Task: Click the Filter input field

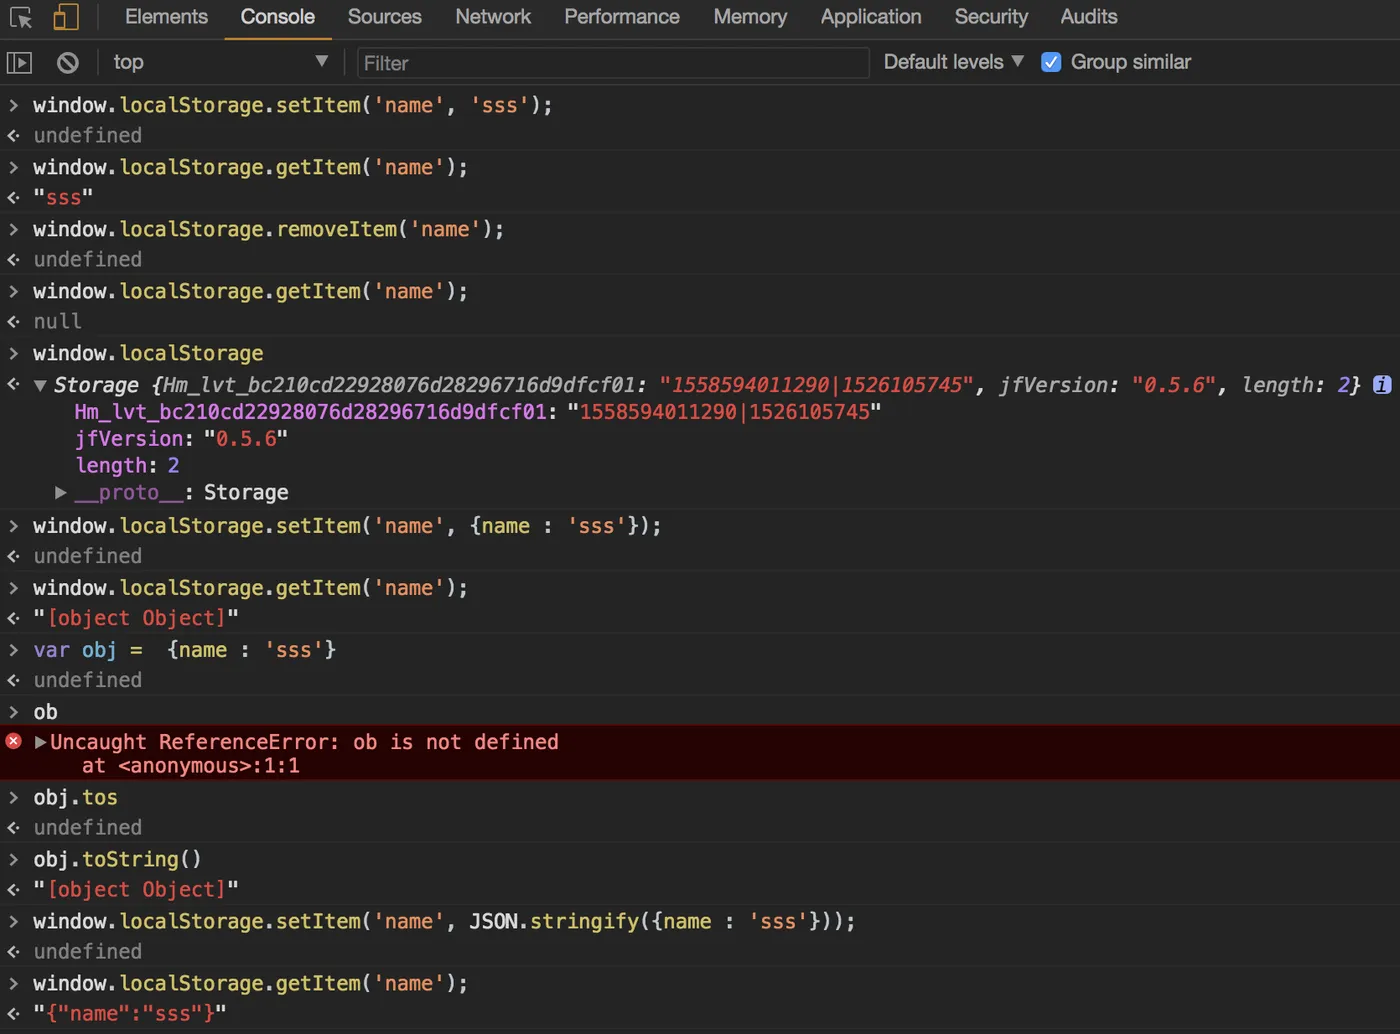Action: (x=613, y=63)
